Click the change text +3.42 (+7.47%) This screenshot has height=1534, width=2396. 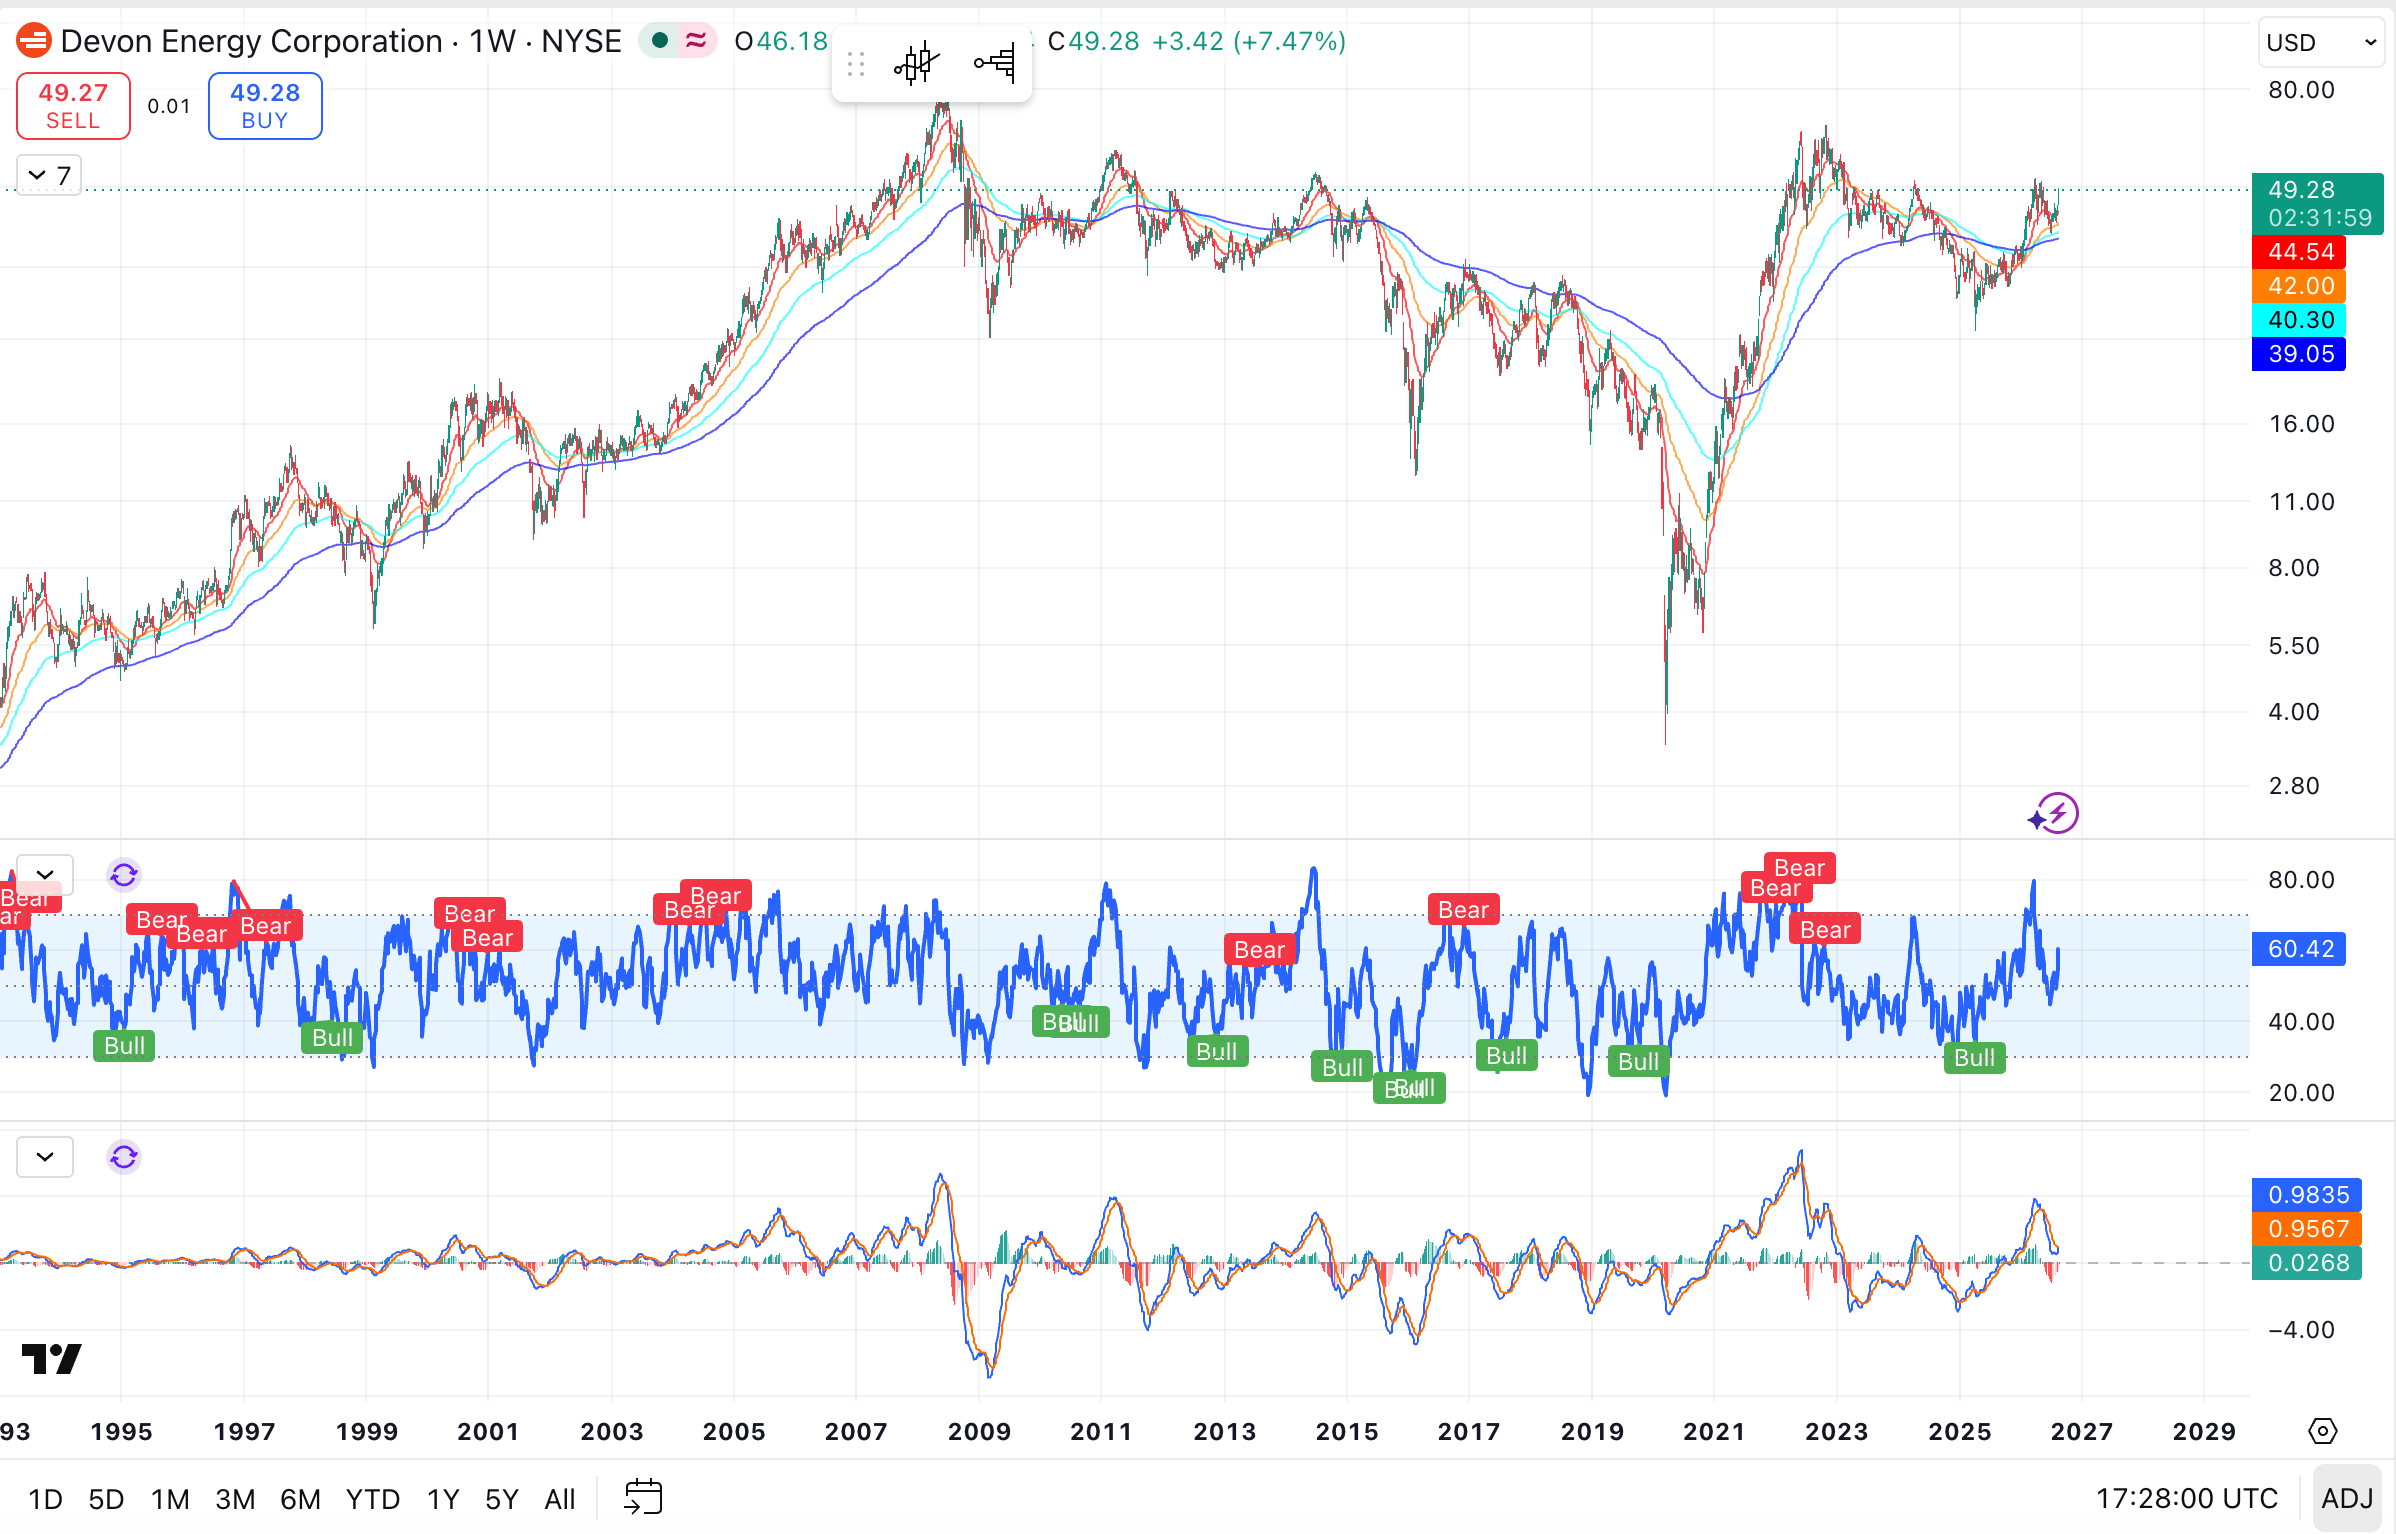[1249, 41]
